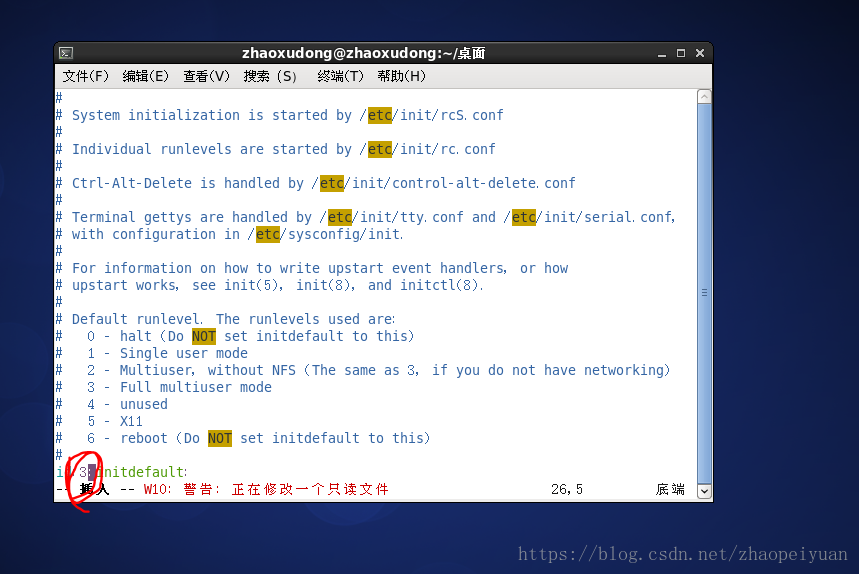Click 'Default runlevel. The runlevels used are' line

[226, 319]
